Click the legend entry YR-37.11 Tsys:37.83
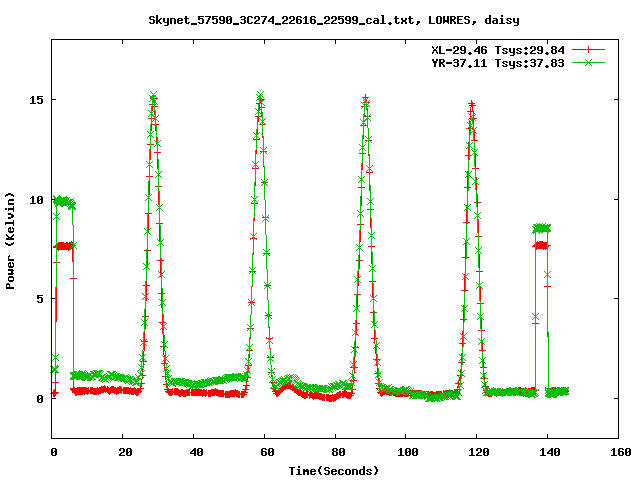 coord(498,63)
